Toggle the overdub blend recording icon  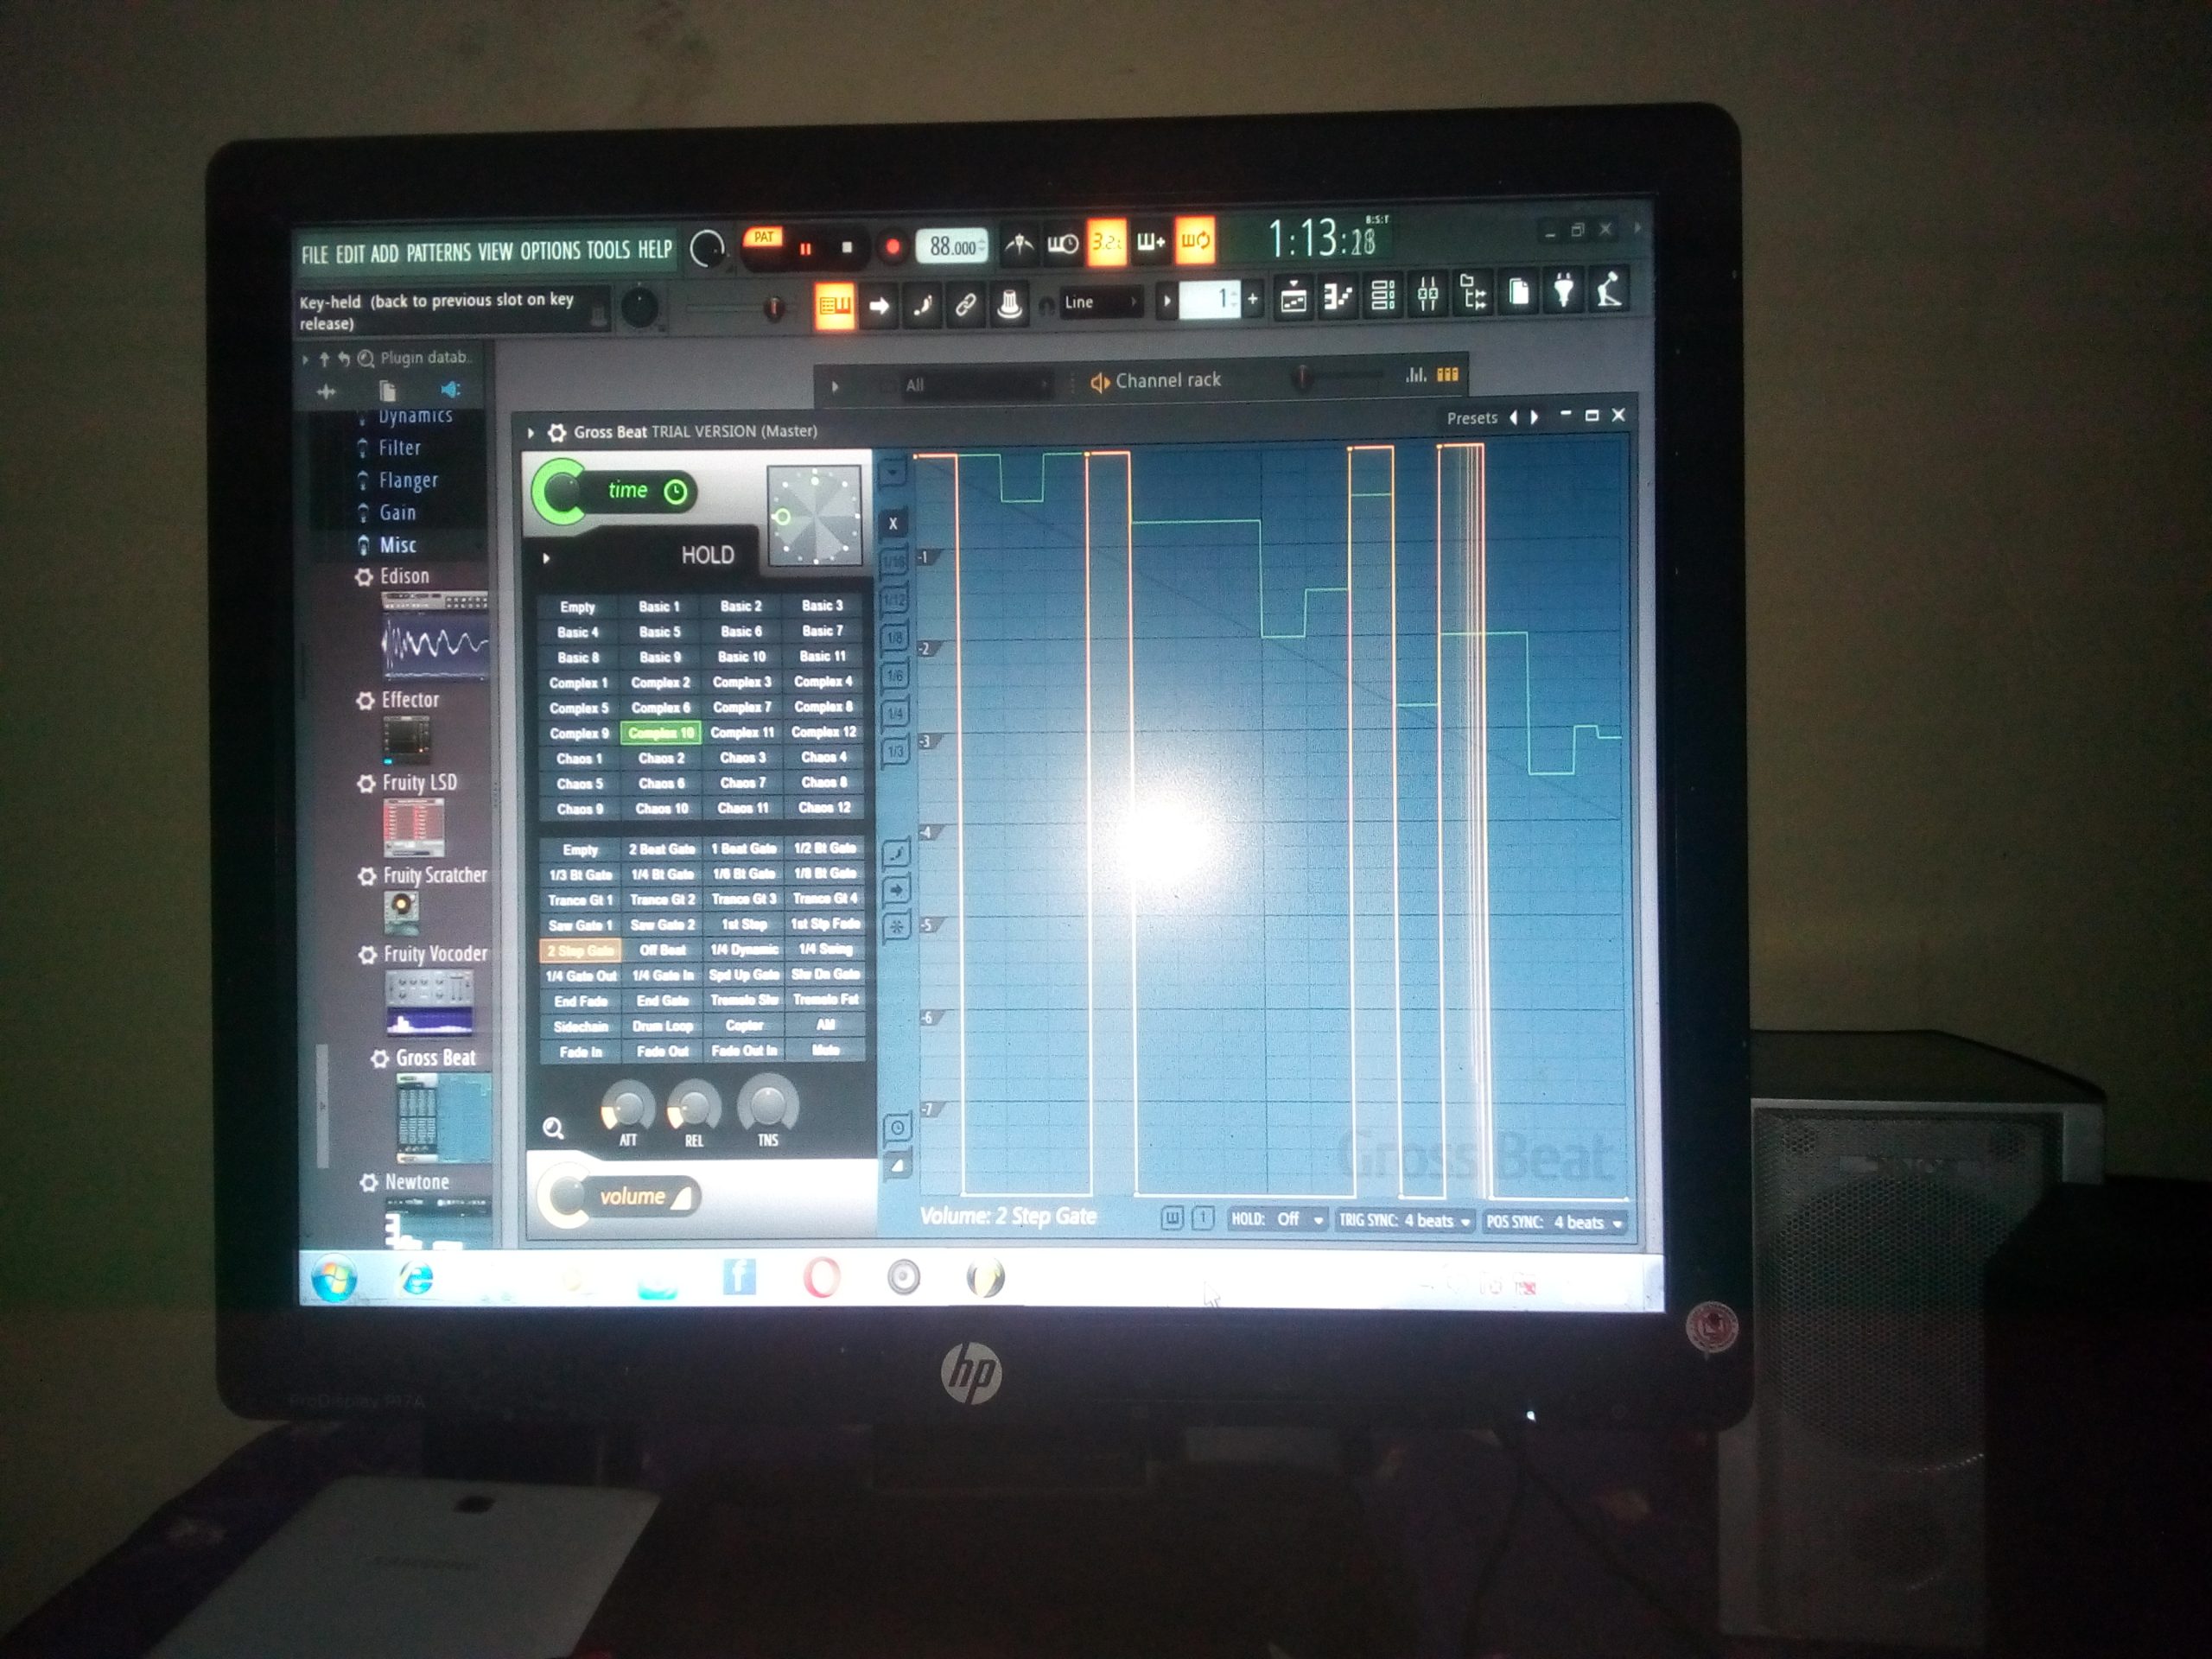tap(1151, 241)
